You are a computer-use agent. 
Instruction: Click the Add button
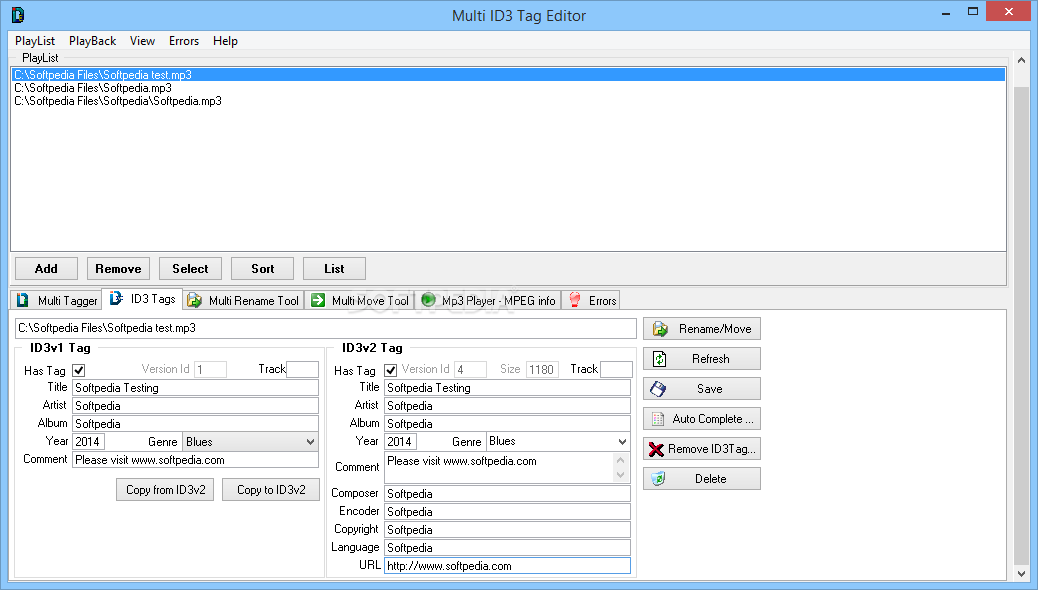click(46, 269)
